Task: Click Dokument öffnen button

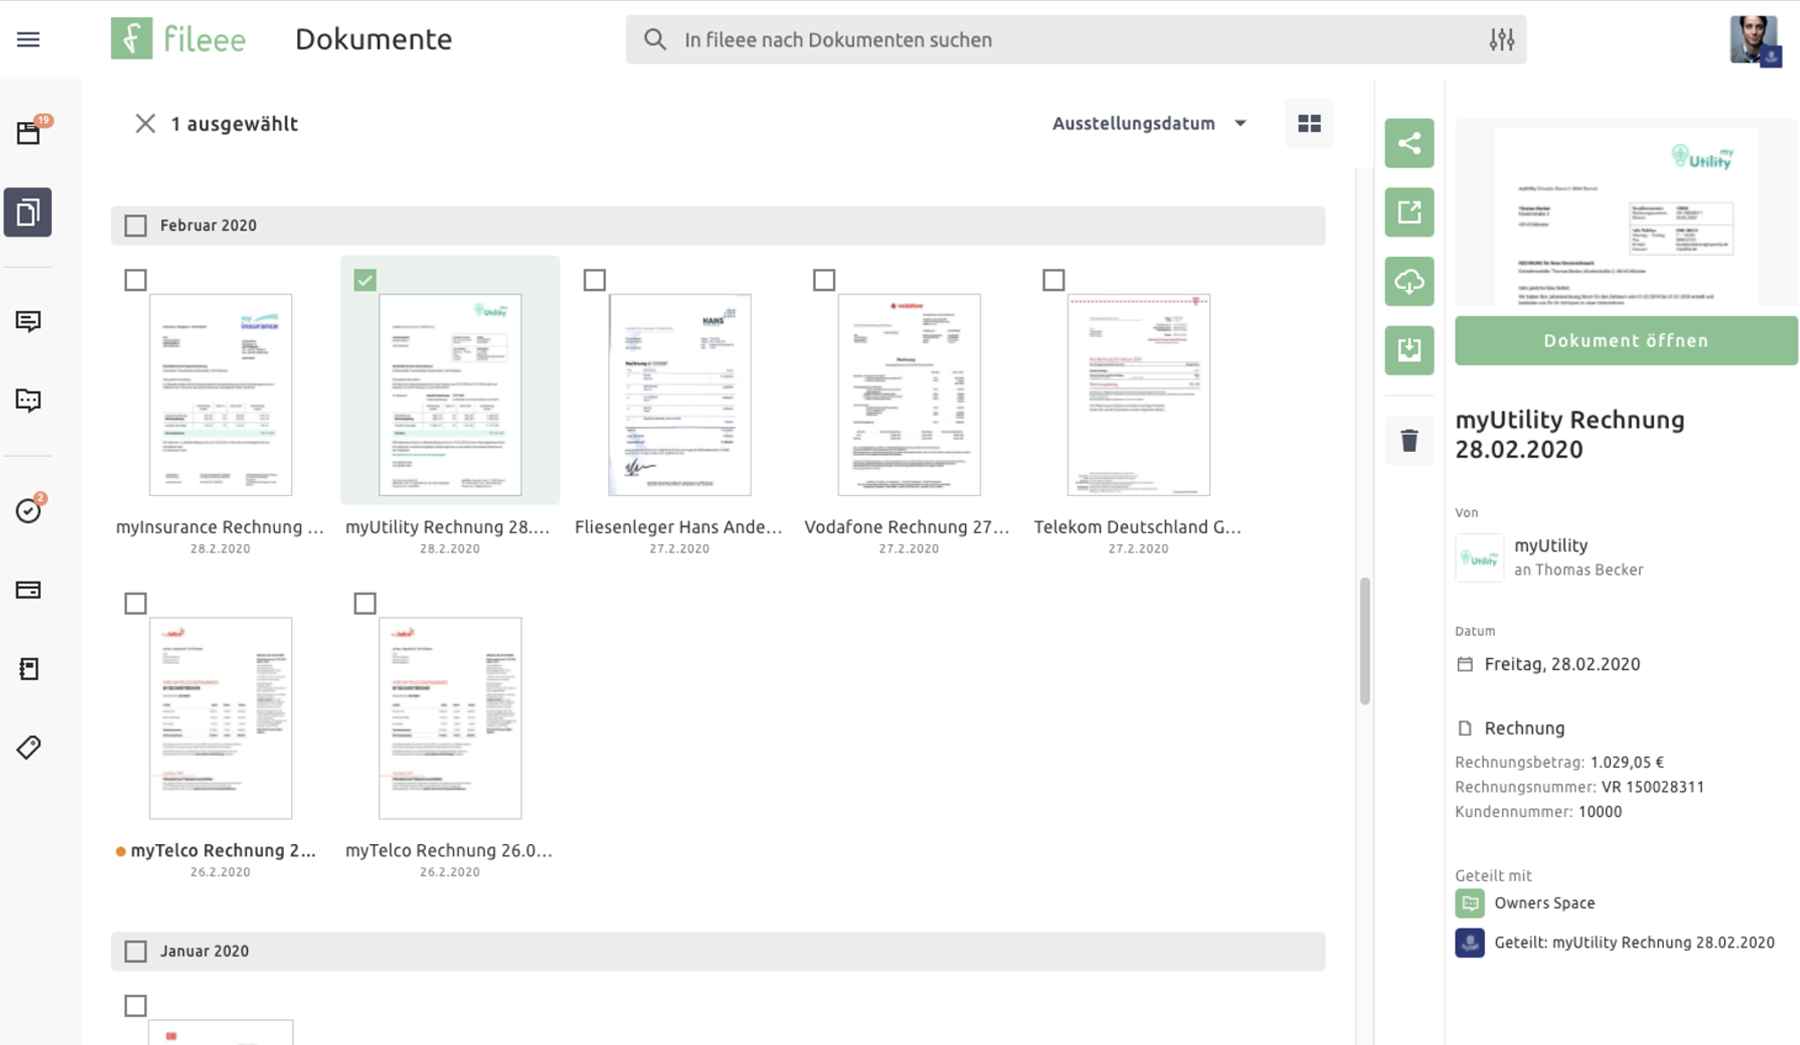Action: pos(1626,340)
